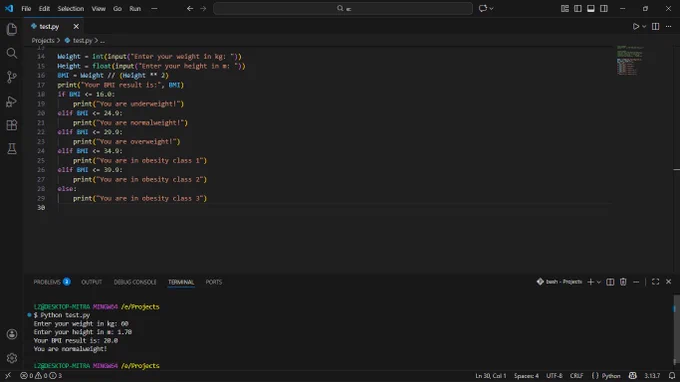
Task: Open the Edit menu
Action: point(44,8)
